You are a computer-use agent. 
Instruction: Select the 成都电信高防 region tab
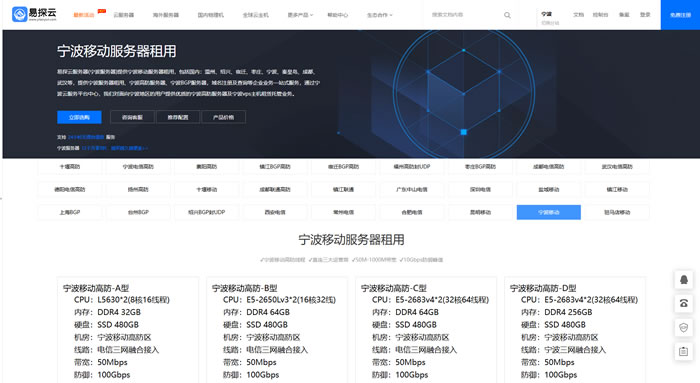[x=549, y=167]
